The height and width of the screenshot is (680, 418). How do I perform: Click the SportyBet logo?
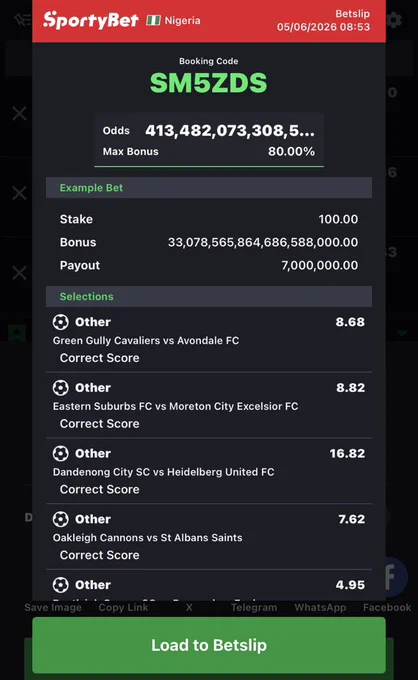[91, 20]
